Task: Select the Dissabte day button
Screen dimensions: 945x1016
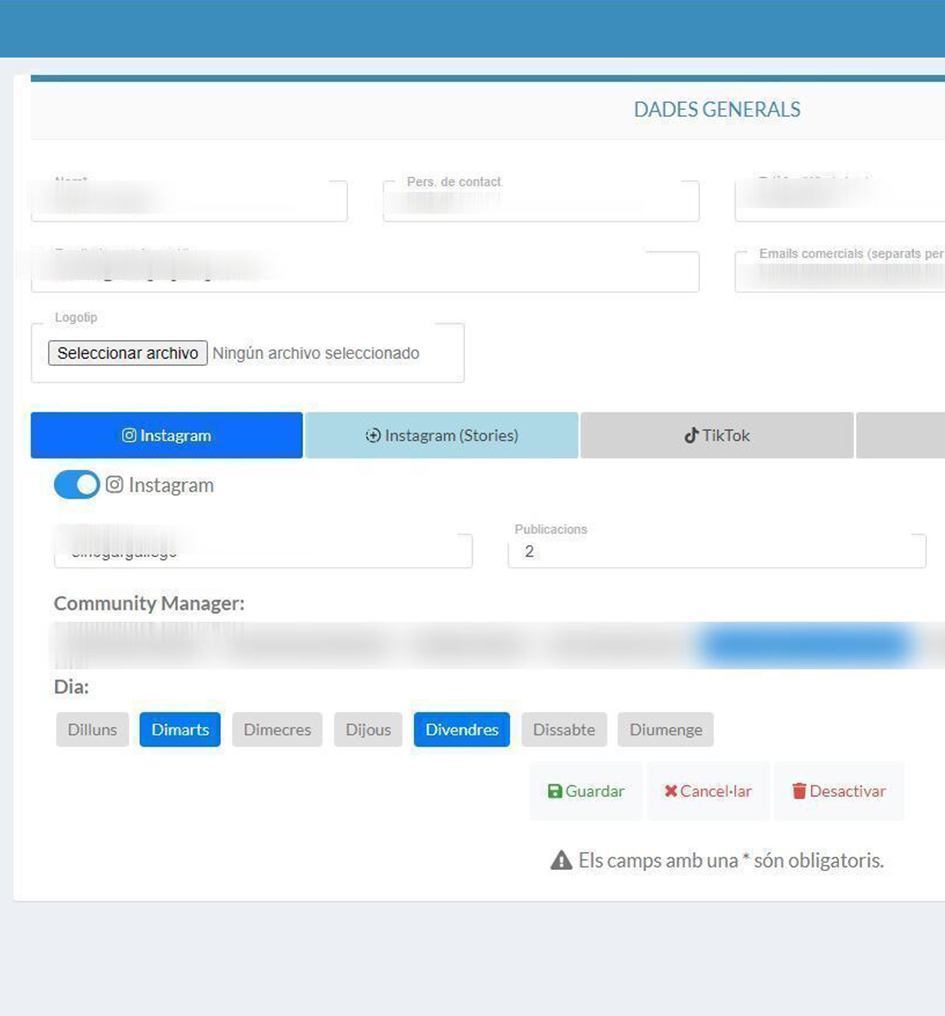Action: pos(563,730)
